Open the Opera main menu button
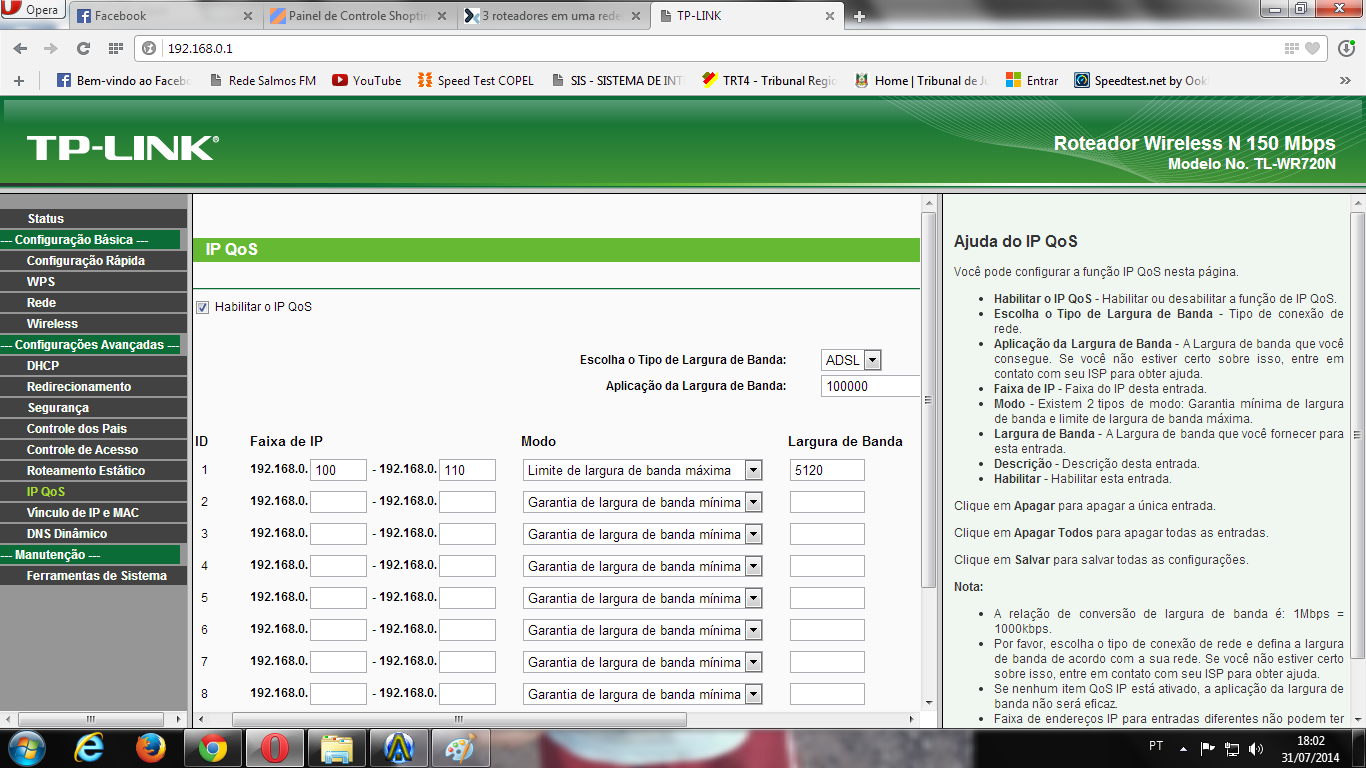1366x768 pixels. click(33, 10)
